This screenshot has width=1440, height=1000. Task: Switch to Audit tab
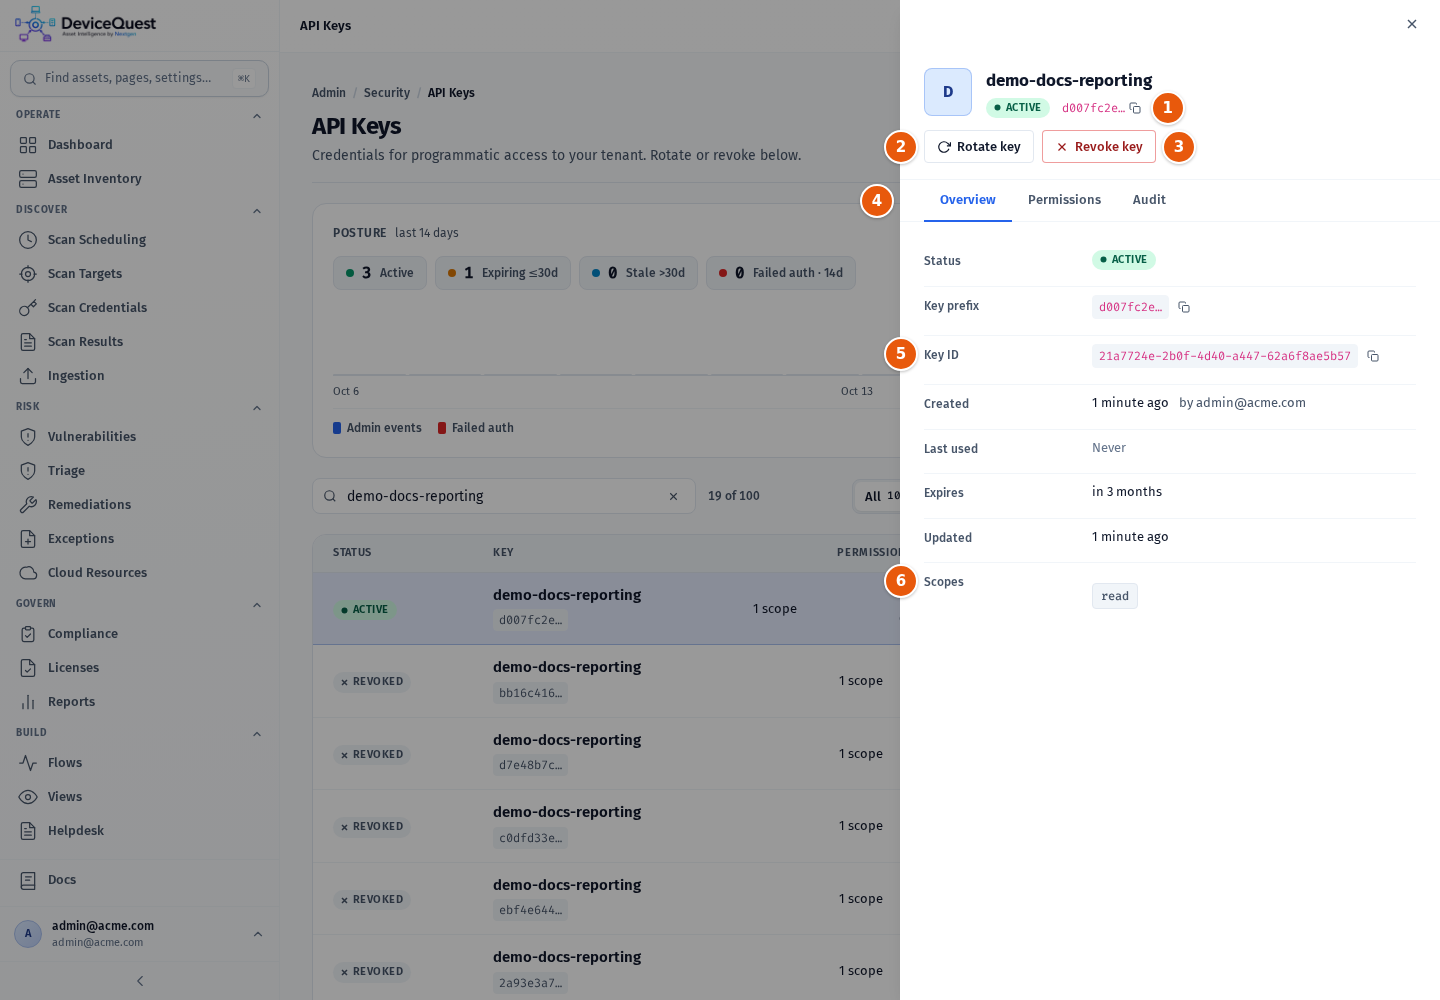1149,200
